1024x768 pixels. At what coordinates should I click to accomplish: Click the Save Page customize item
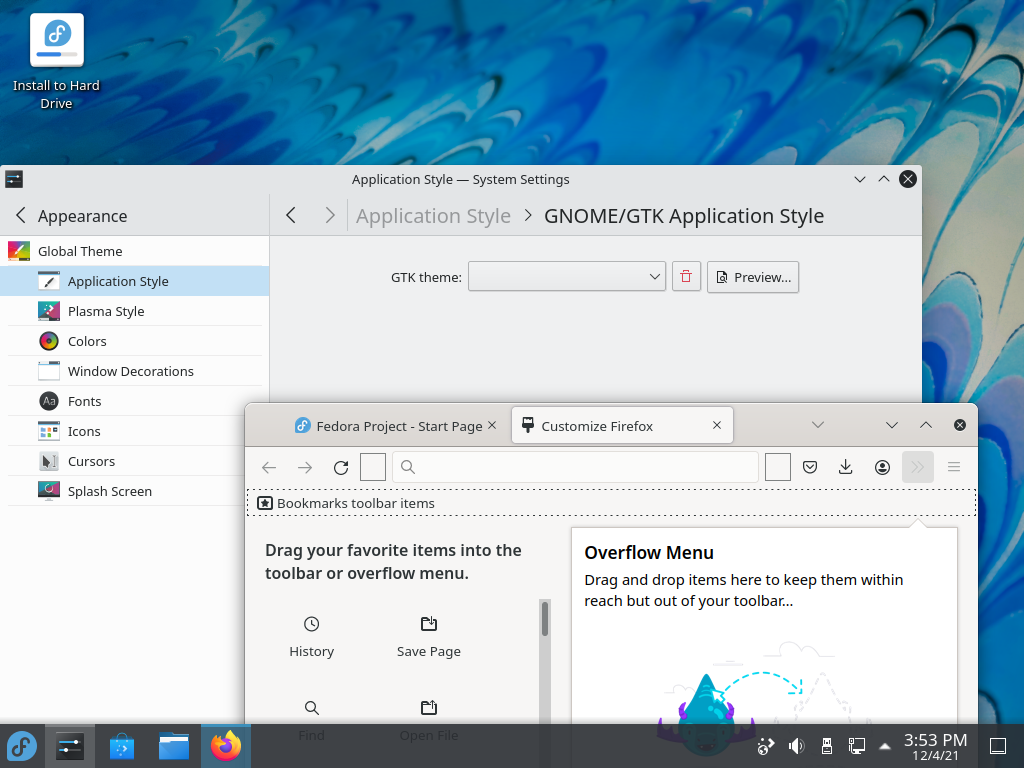click(x=429, y=637)
